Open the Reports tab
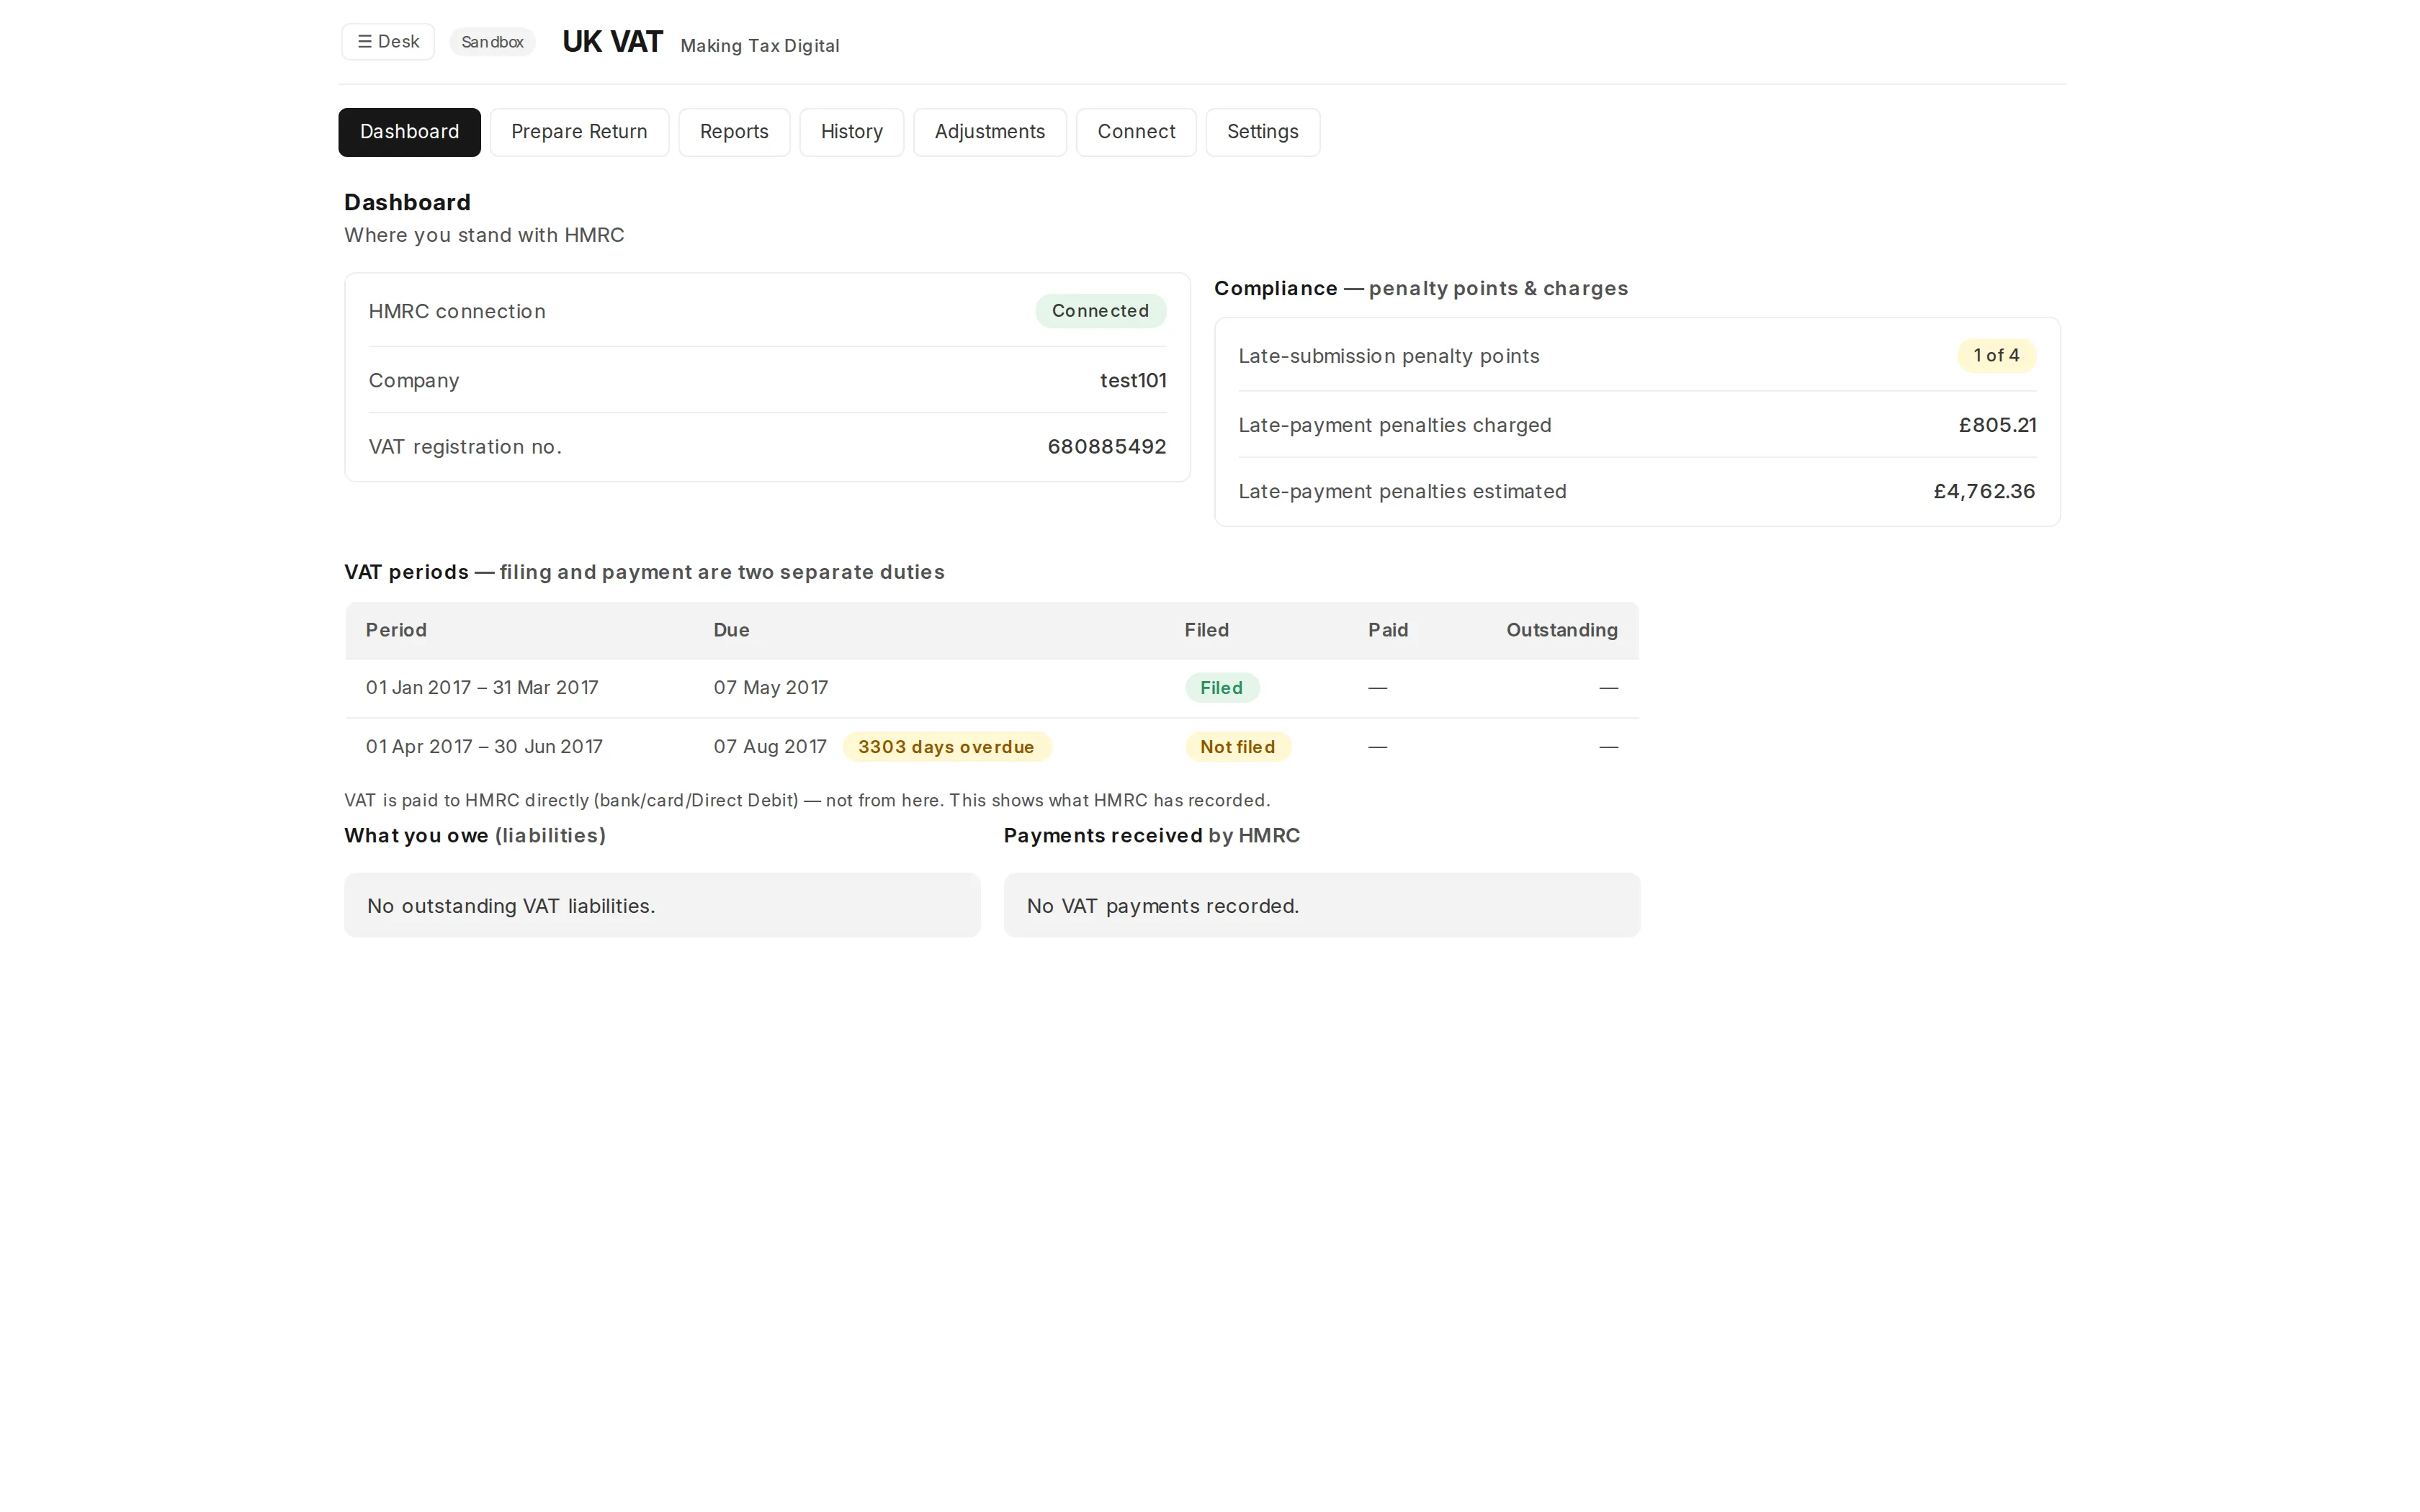This screenshot has width=2420, height=1512. click(734, 132)
